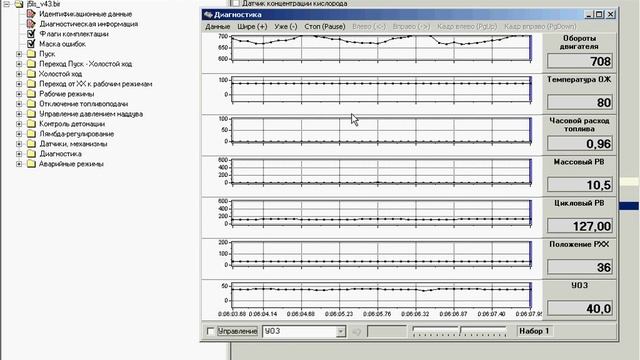Click the Отключение топливоподачи folder icon
This screenshot has height=360, width=640.
point(31,104)
